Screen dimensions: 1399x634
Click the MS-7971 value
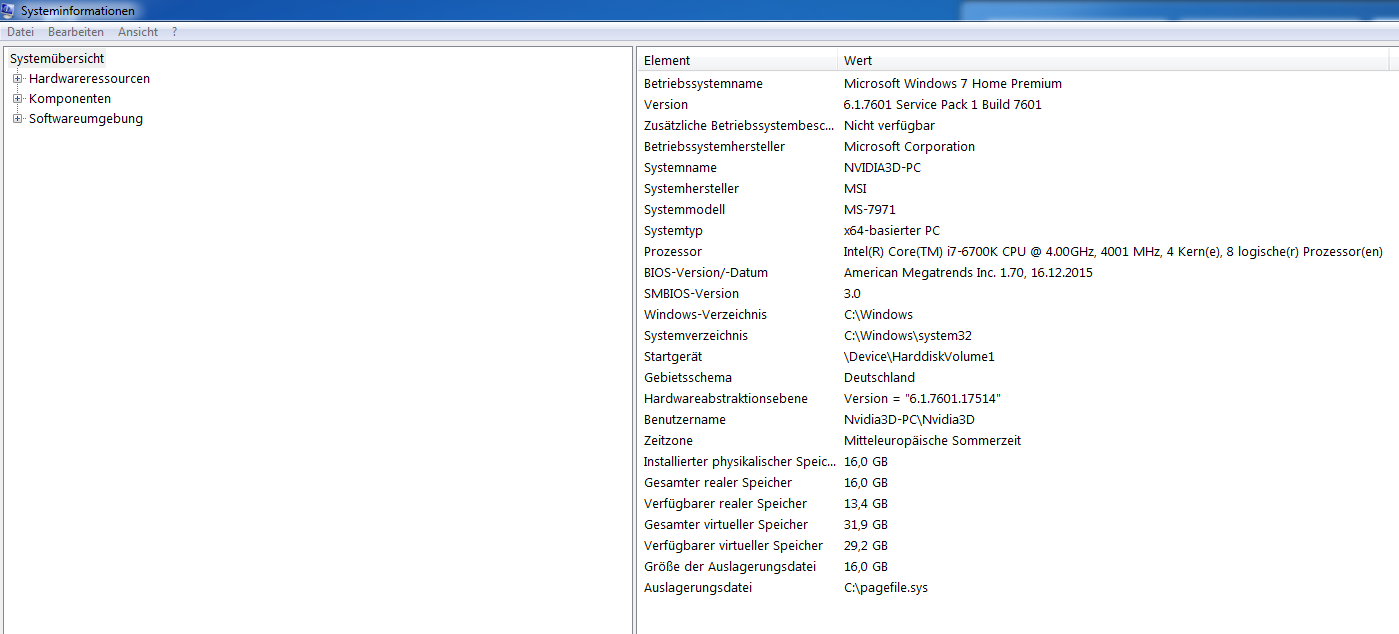pos(870,210)
